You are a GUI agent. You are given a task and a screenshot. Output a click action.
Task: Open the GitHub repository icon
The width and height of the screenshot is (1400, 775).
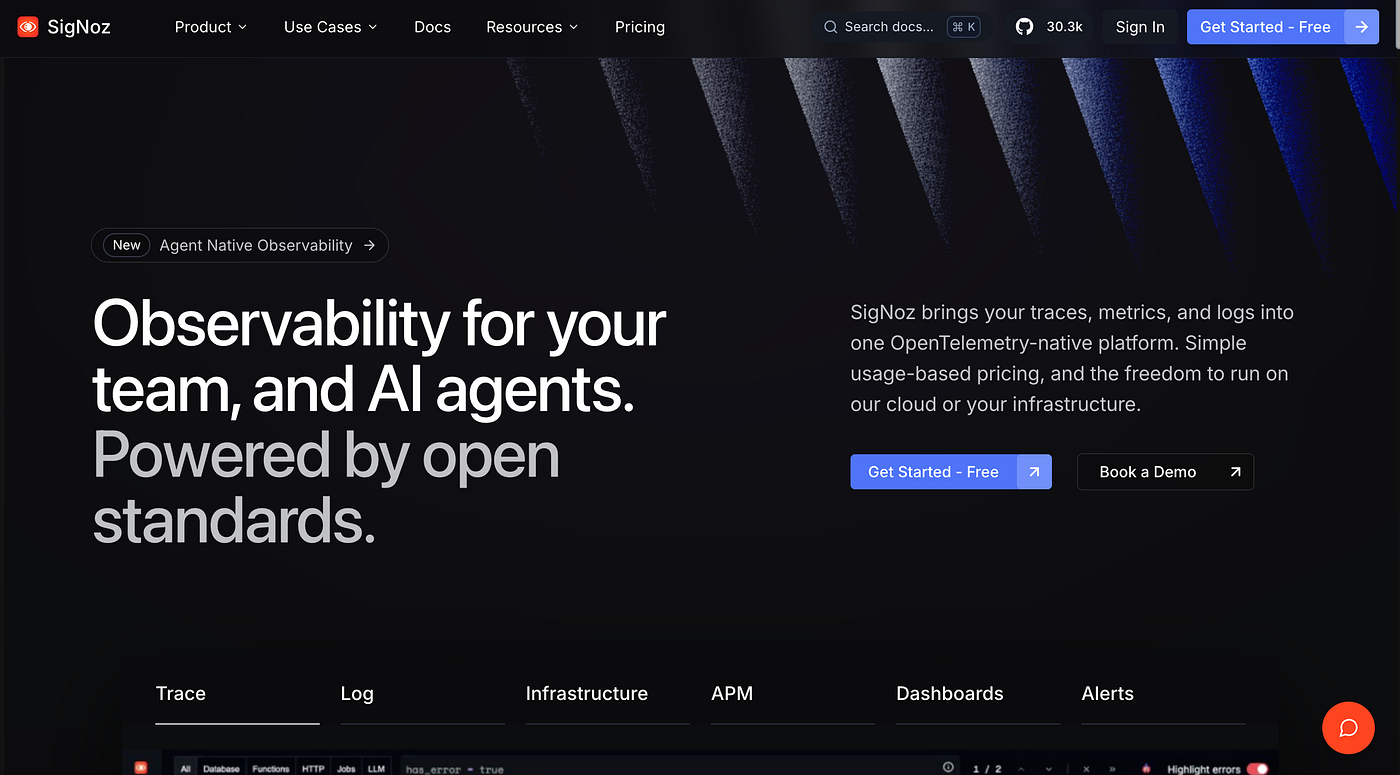click(x=1024, y=27)
